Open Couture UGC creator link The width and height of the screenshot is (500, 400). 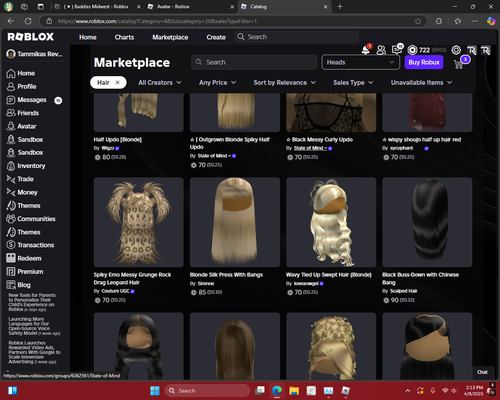115,291
